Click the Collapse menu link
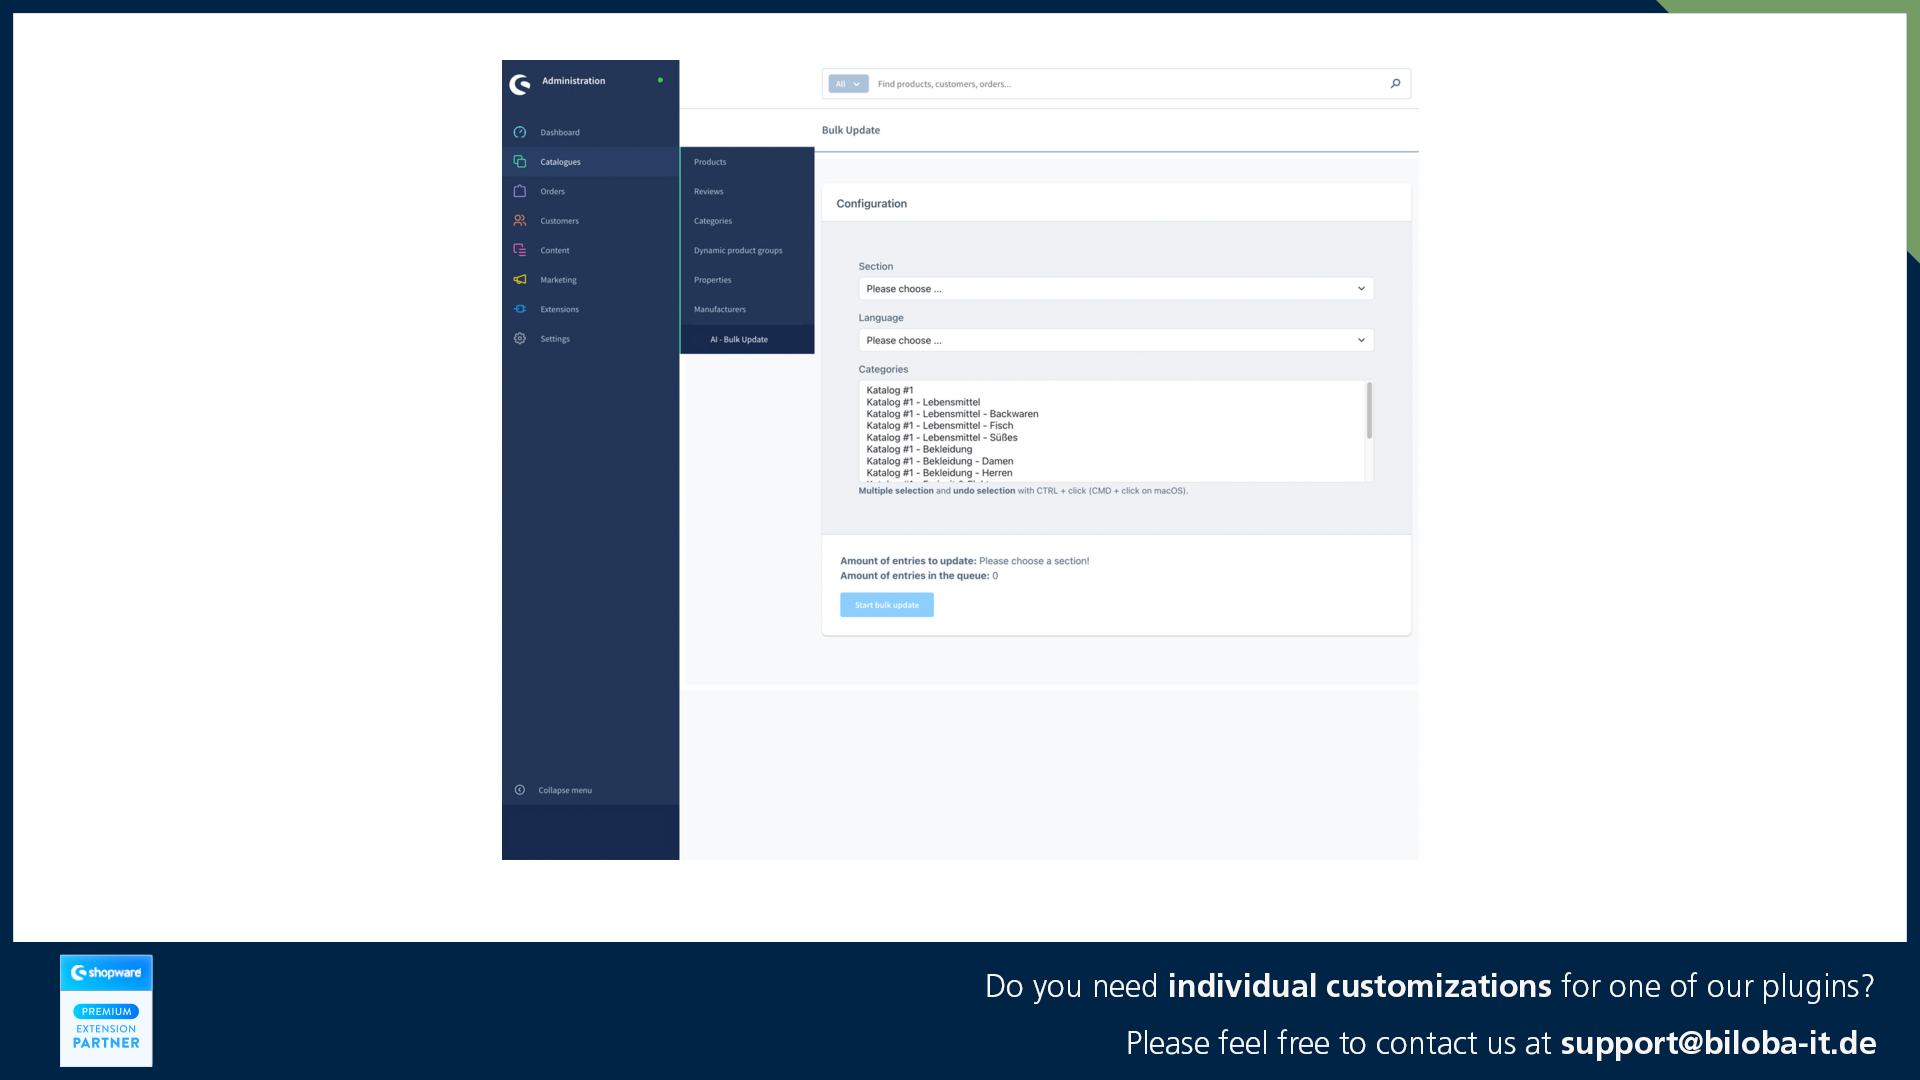 (x=564, y=789)
